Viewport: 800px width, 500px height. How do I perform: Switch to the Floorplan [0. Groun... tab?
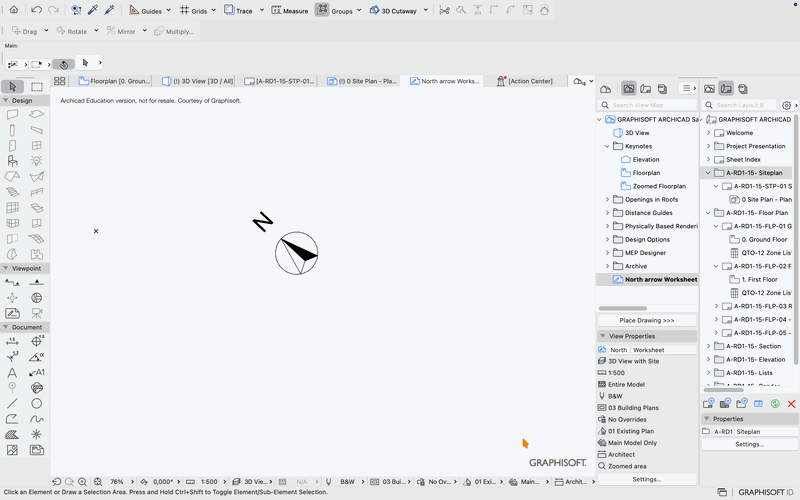pyautogui.click(x=115, y=81)
